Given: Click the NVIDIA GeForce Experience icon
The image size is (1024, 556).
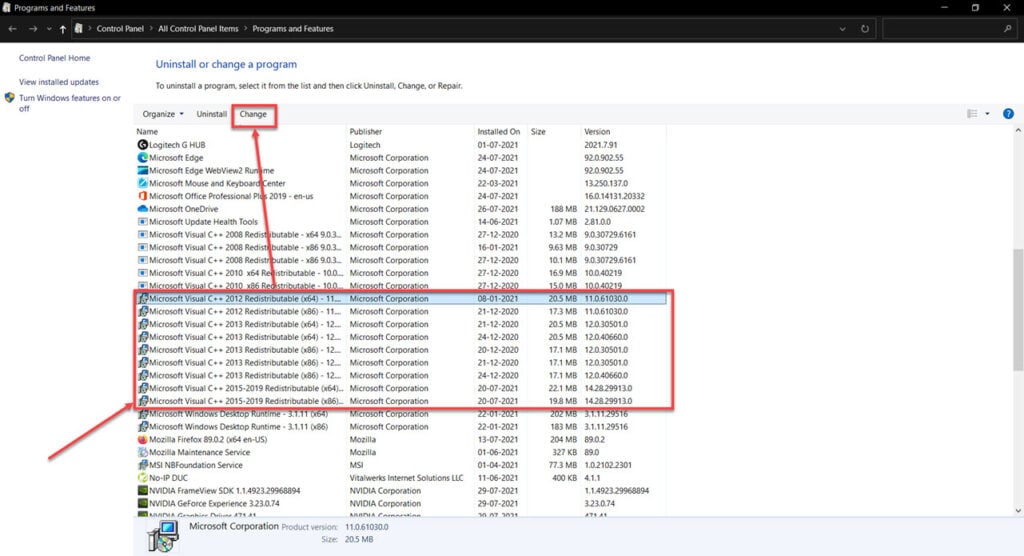Looking at the screenshot, I should coord(142,504).
